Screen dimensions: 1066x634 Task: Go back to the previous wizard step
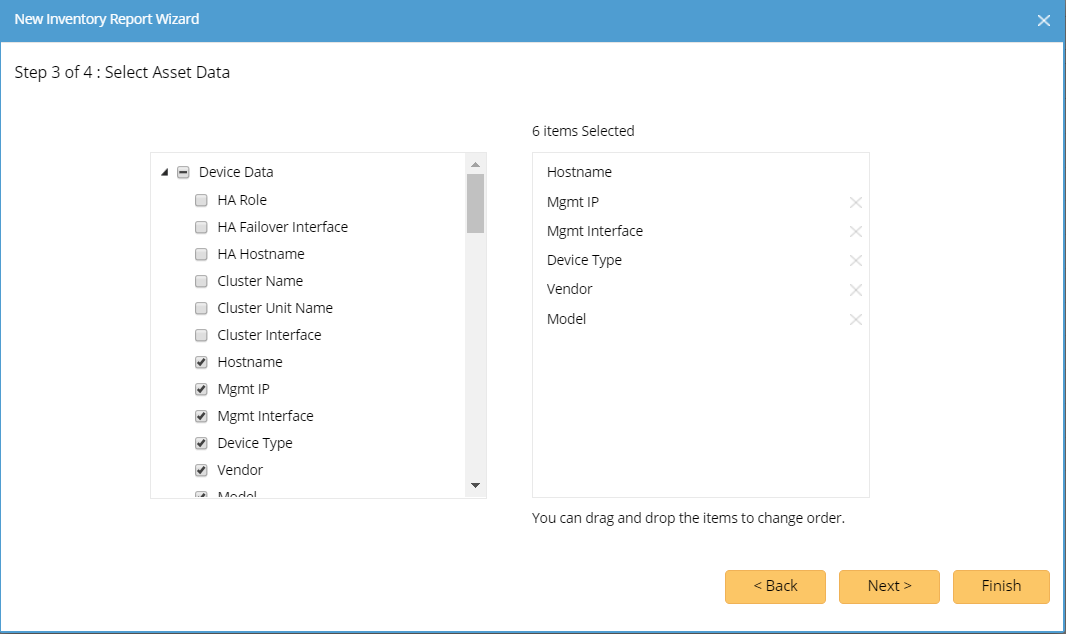[x=775, y=587]
